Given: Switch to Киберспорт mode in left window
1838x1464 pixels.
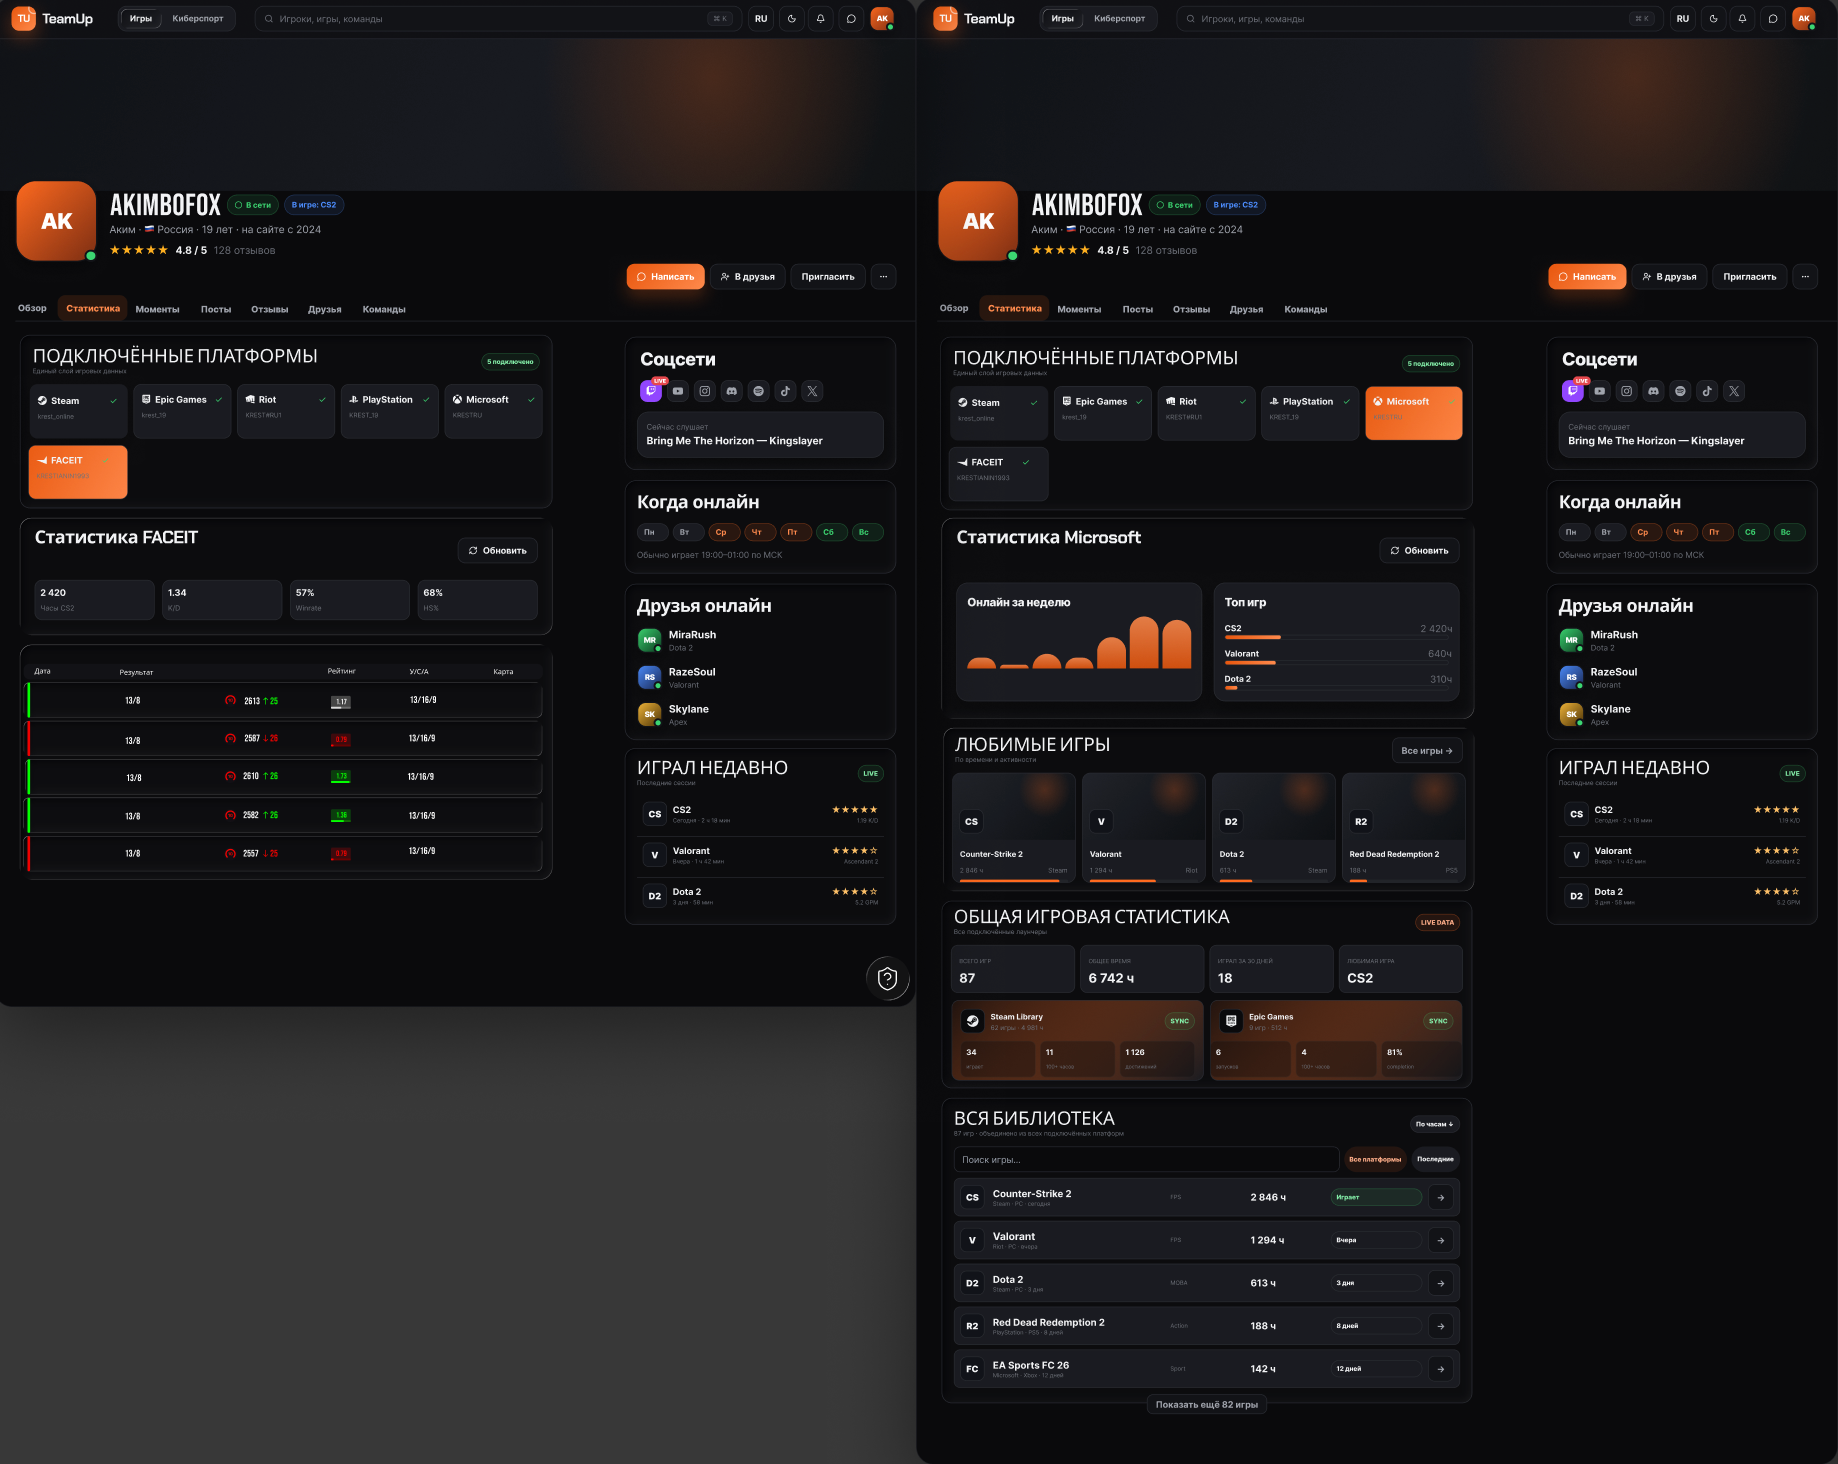Looking at the screenshot, I should [198, 18].
